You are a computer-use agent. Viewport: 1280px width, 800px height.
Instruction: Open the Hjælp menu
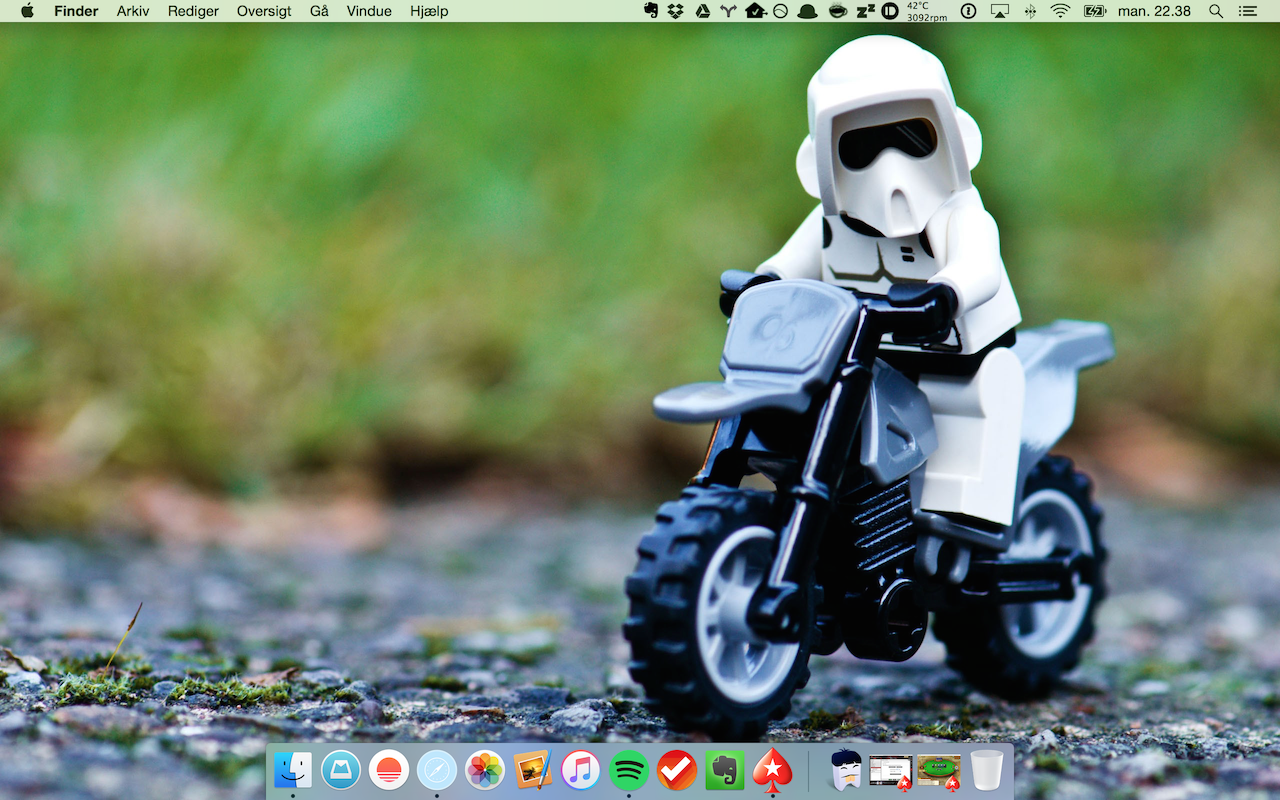429,11
